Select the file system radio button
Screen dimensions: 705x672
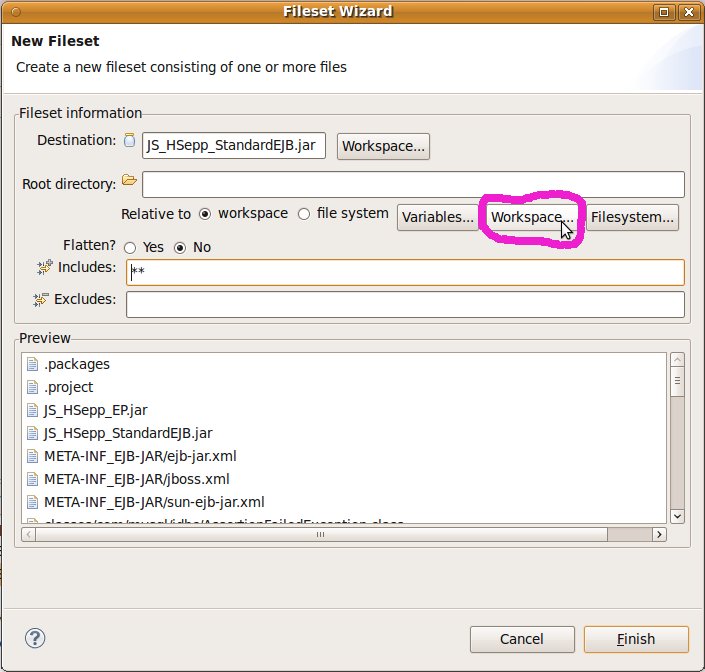coord(304,214)
